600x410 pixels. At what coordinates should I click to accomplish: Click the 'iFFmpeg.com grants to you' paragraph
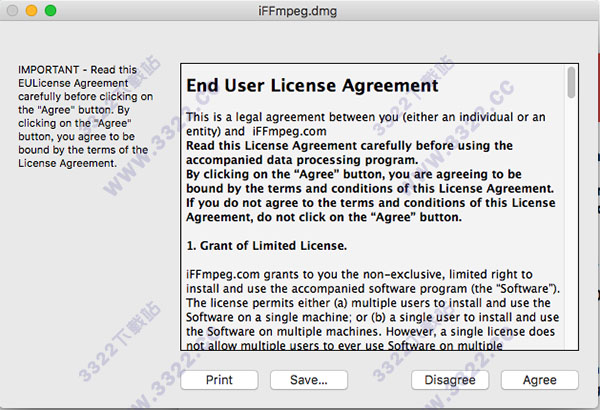(x=373, y=309)
